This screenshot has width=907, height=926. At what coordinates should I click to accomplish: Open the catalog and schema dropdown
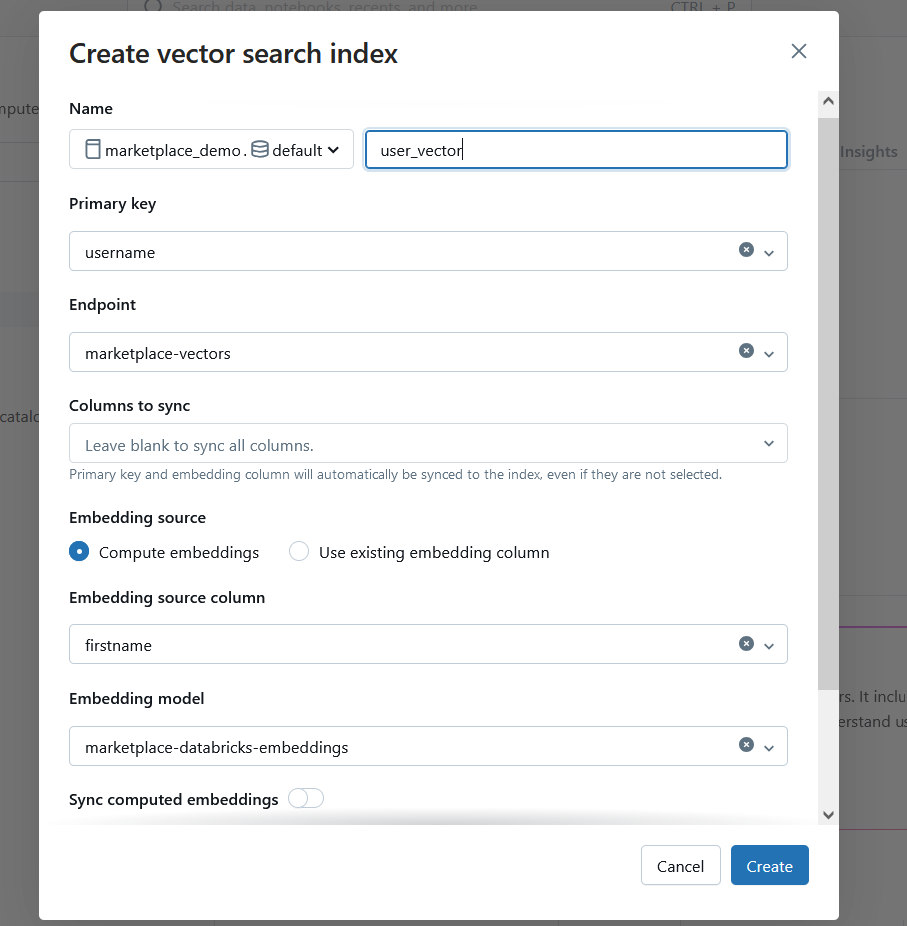(x=333, y=150)
